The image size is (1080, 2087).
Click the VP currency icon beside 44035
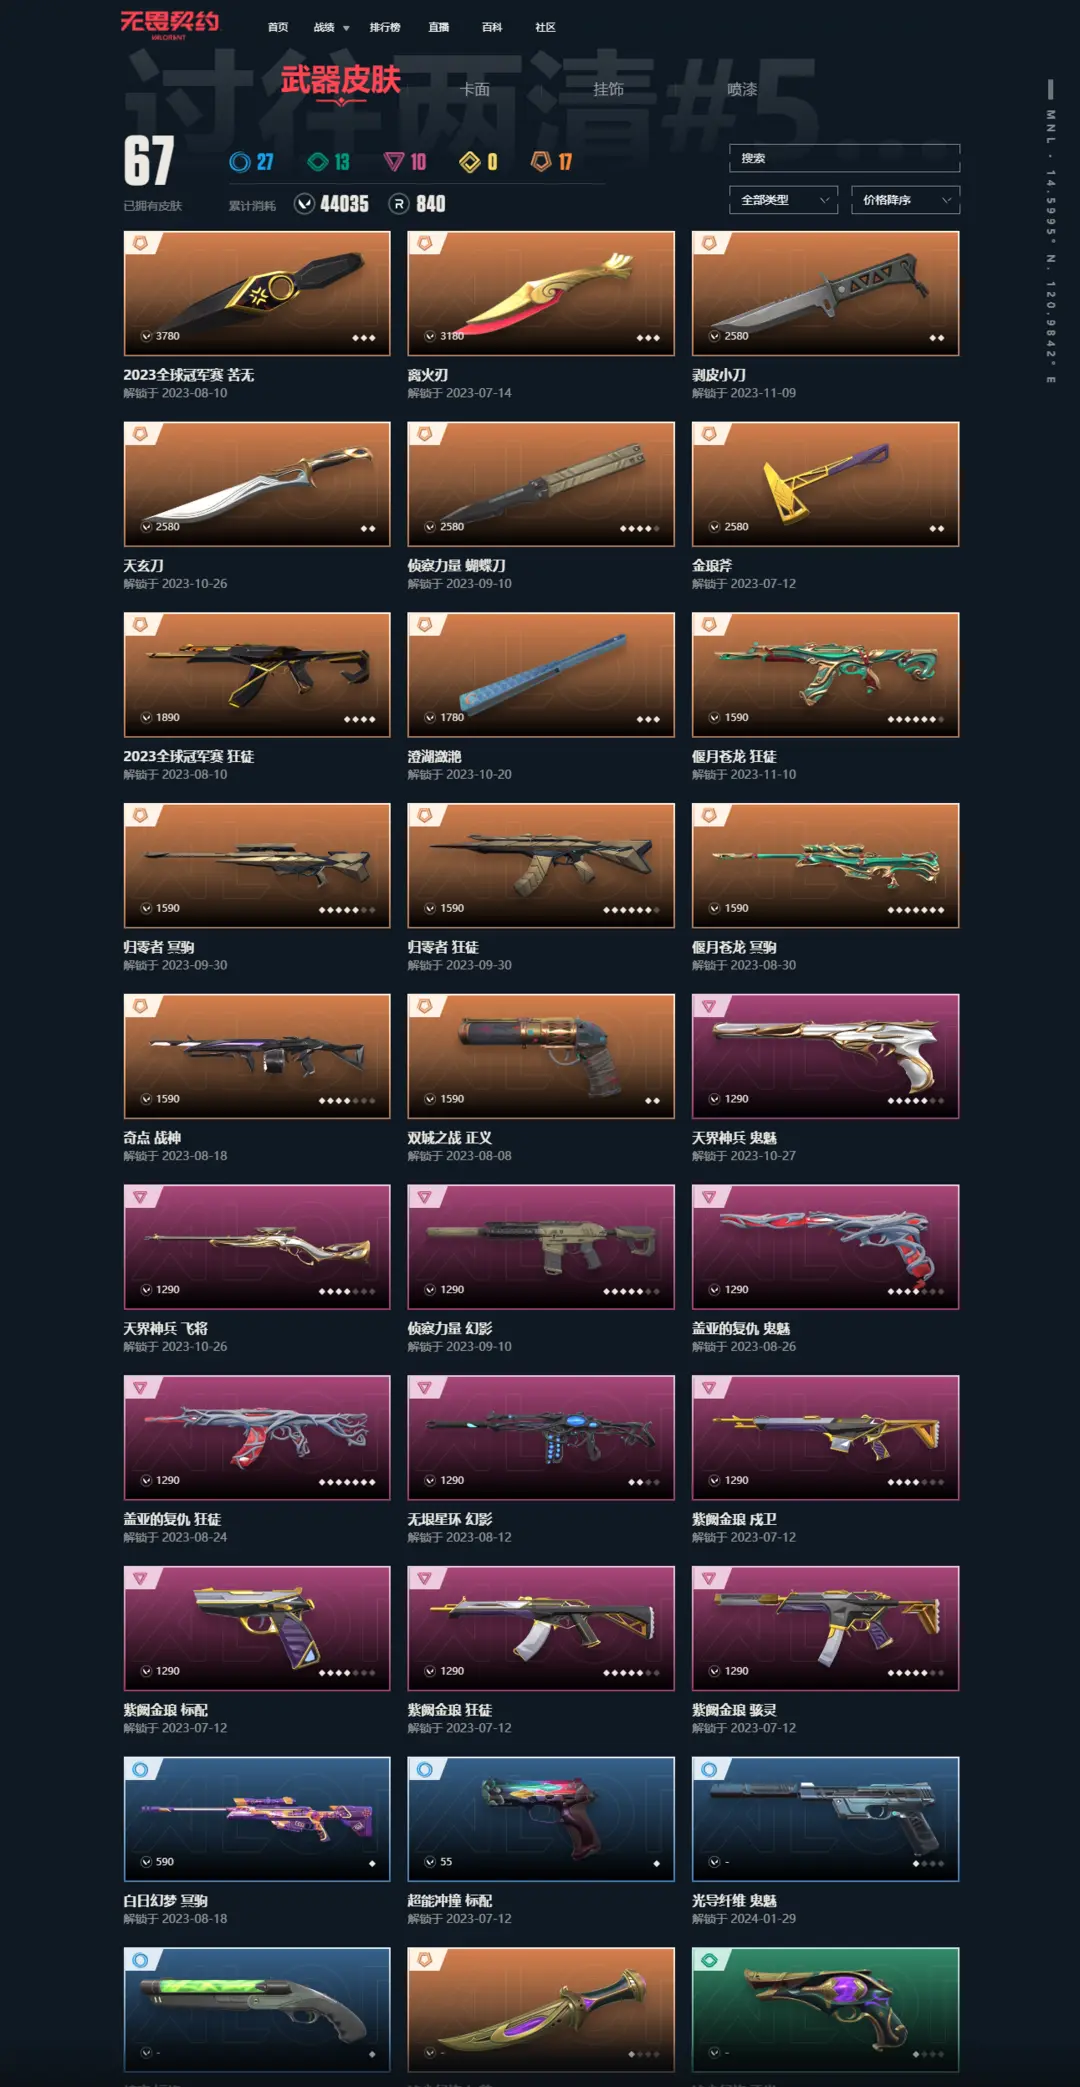point(305,204)
